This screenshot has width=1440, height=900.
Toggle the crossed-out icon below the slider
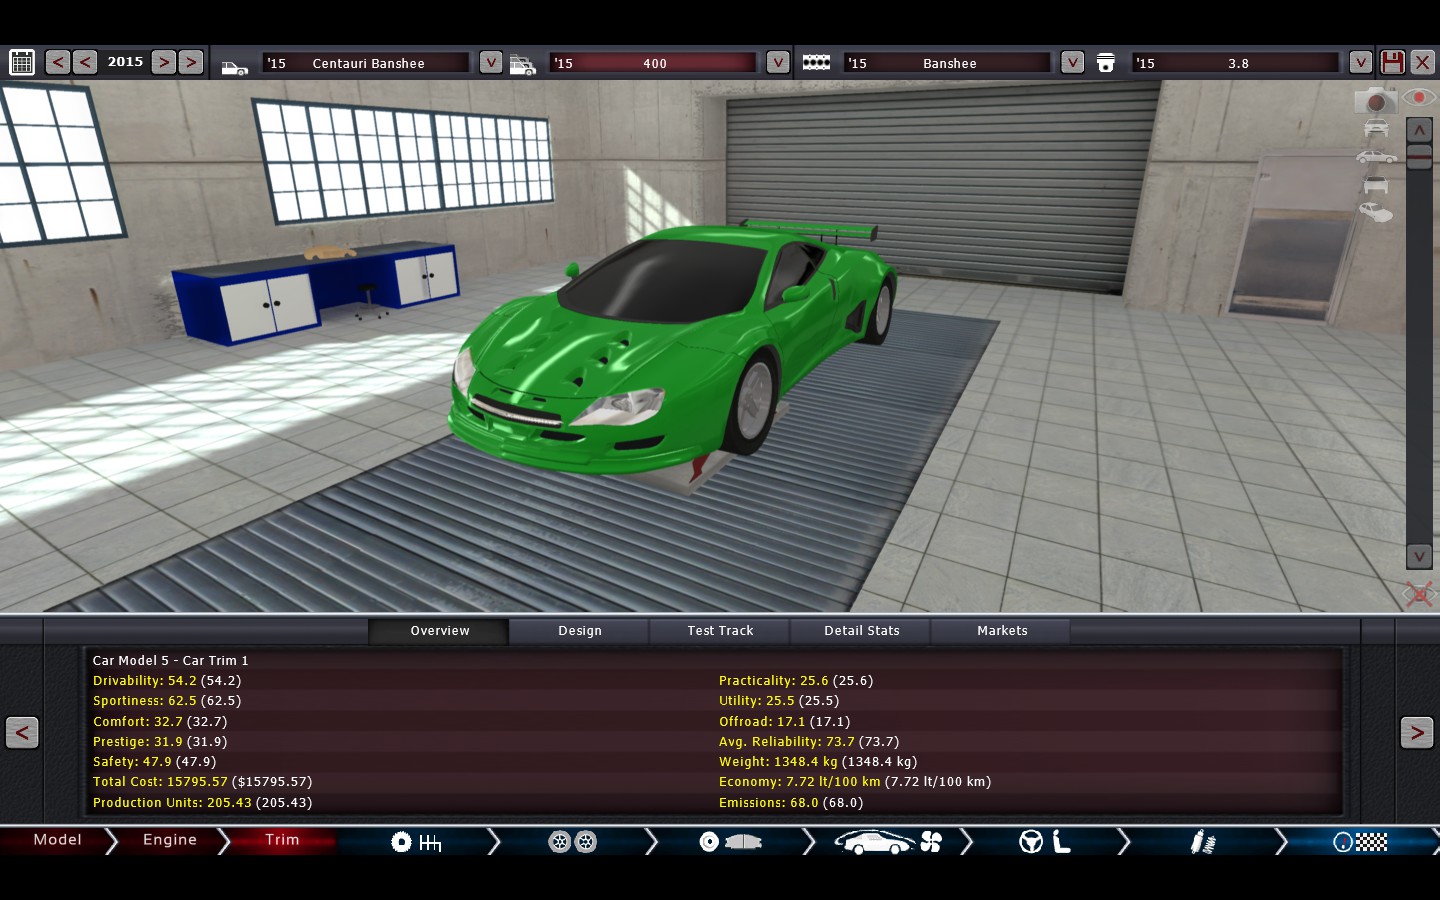coord(1419,595)
